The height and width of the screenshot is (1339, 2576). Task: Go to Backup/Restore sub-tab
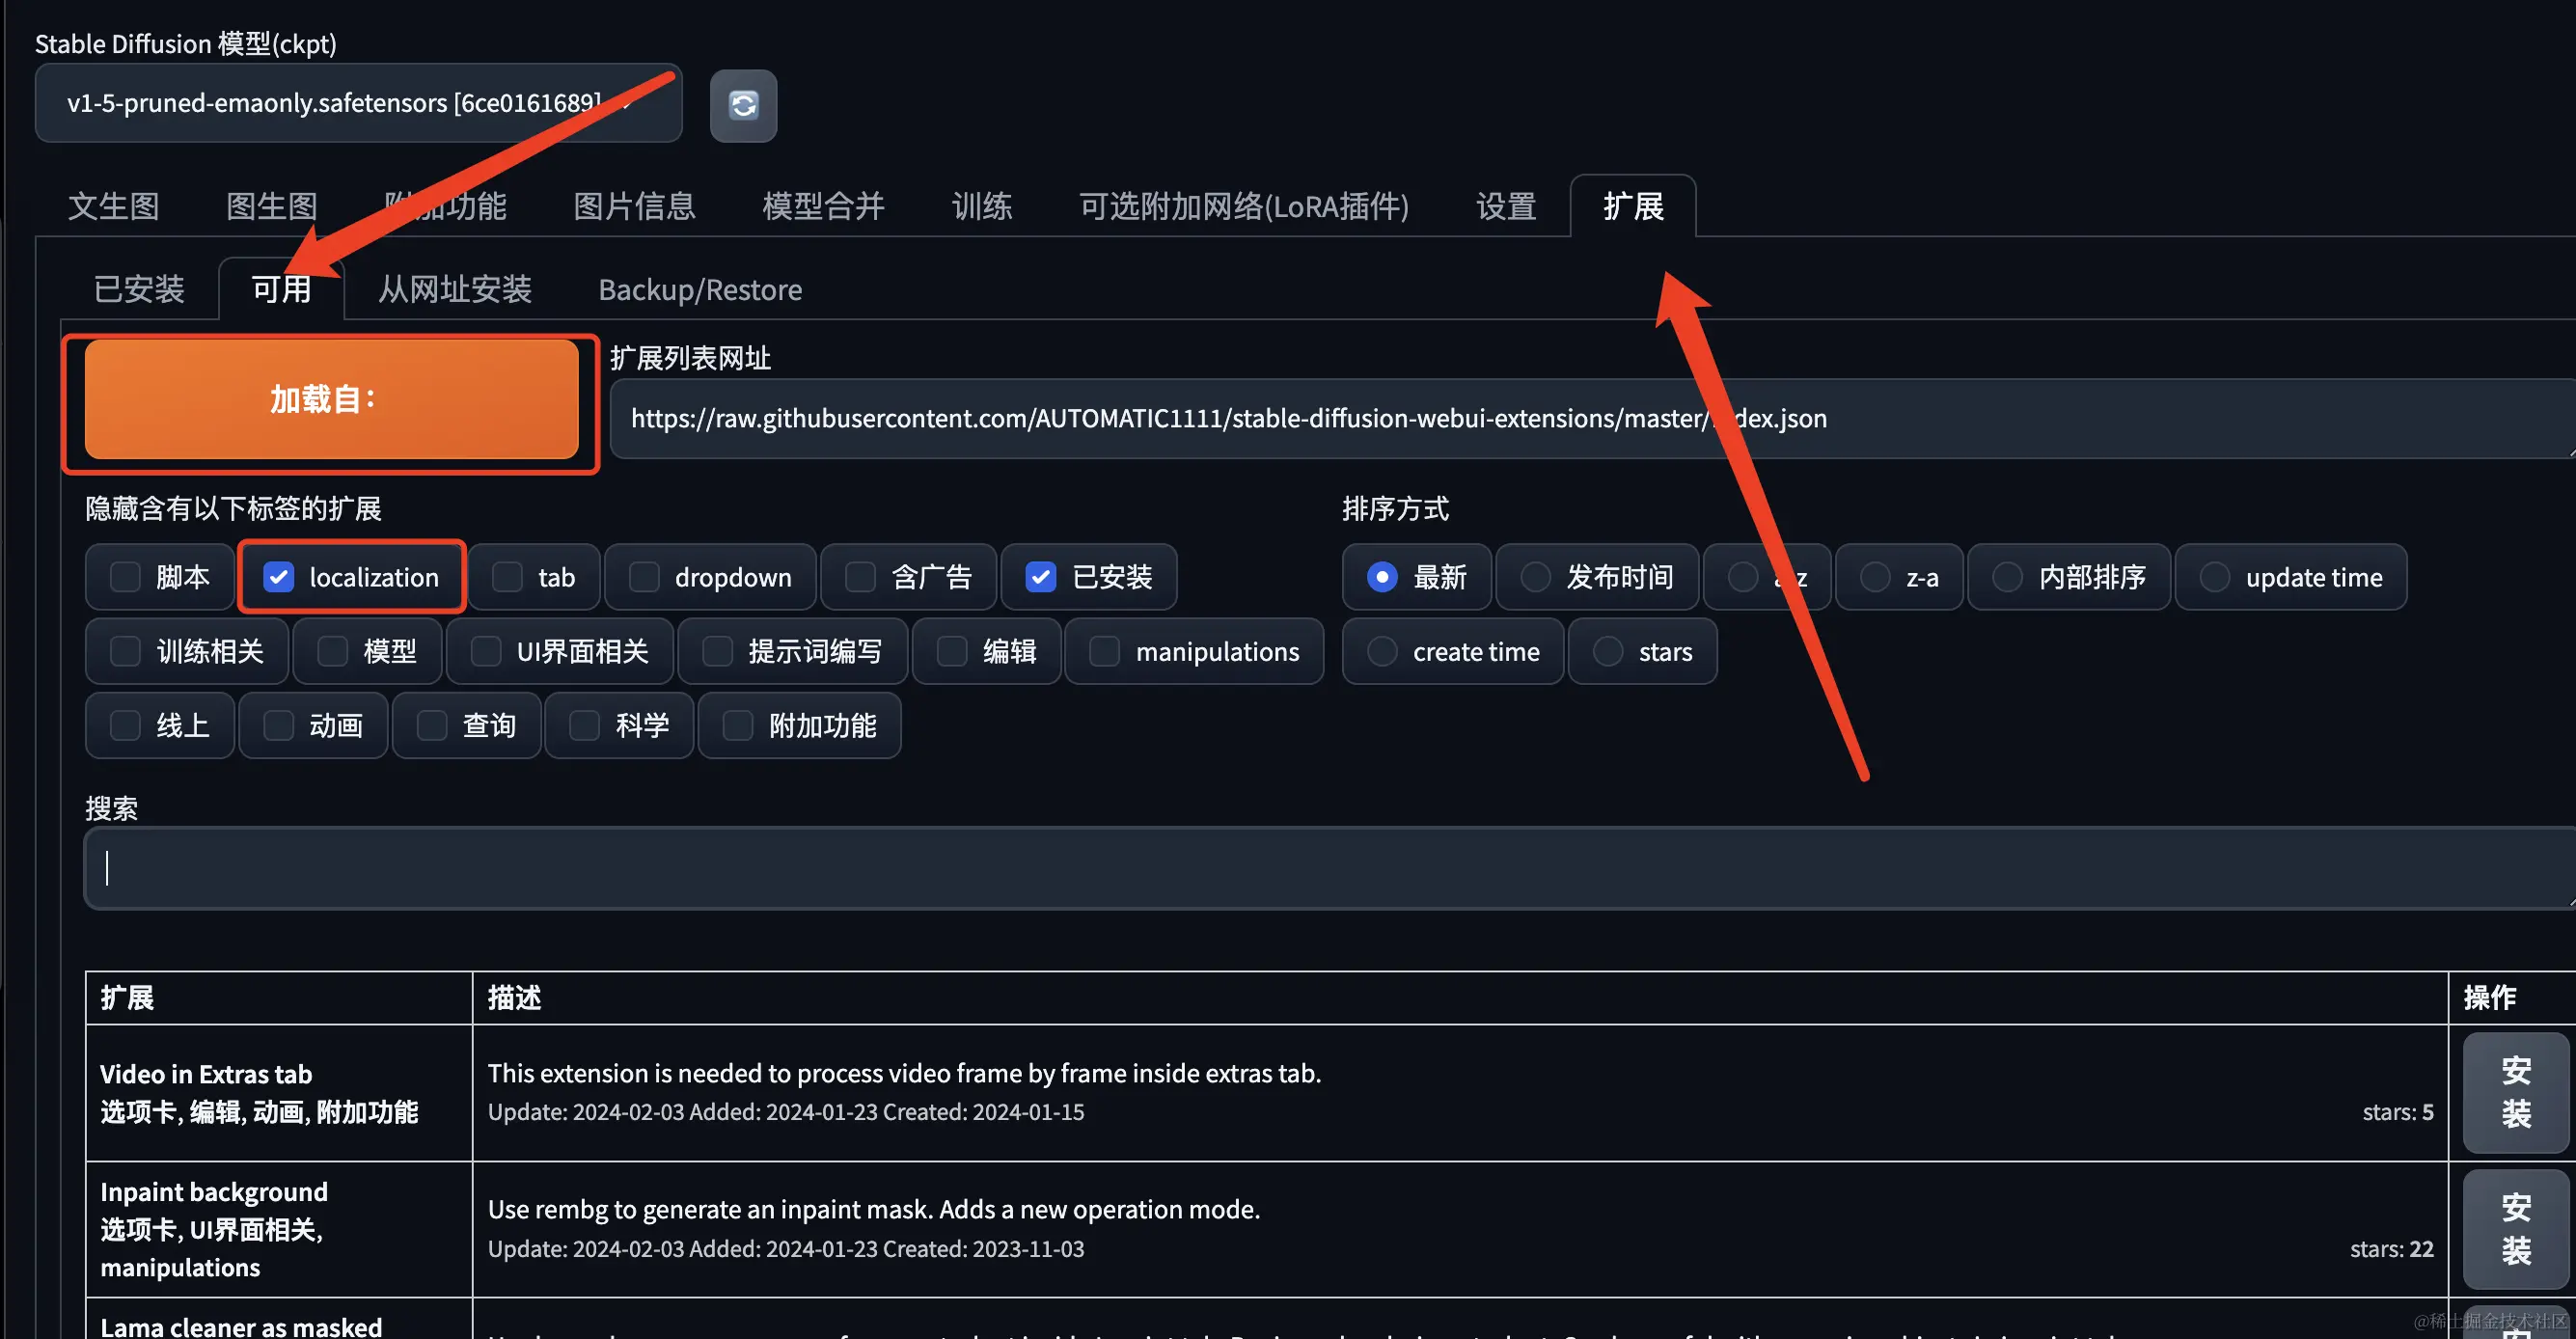pos(700,289)
